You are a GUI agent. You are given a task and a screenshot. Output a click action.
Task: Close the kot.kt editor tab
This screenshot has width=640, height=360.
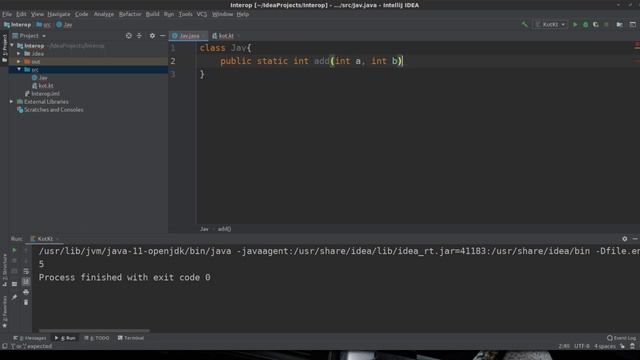tap(238, 36)
